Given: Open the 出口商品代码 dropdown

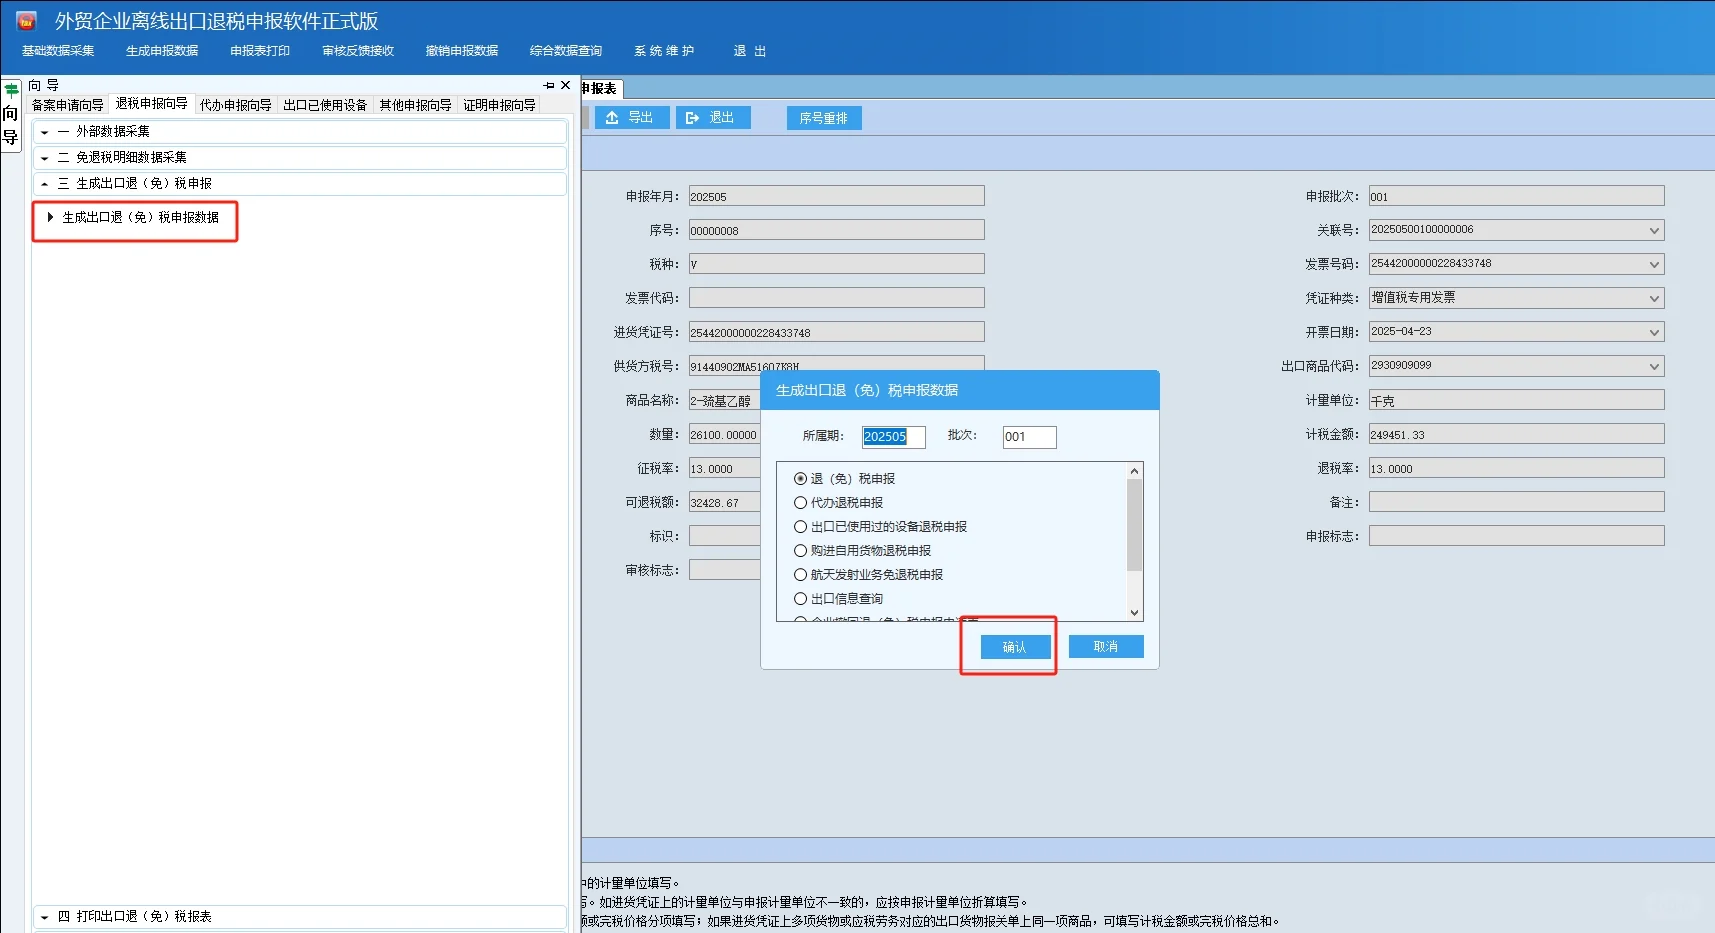Looking at the screenshot, I should (1654, 367).
